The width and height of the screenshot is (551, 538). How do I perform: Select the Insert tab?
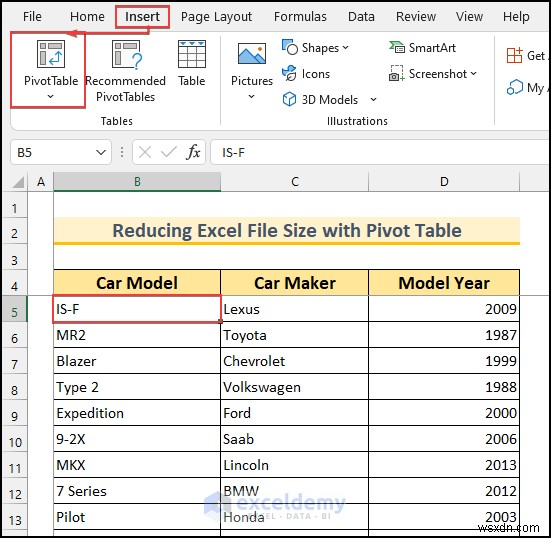coord(142,17)
